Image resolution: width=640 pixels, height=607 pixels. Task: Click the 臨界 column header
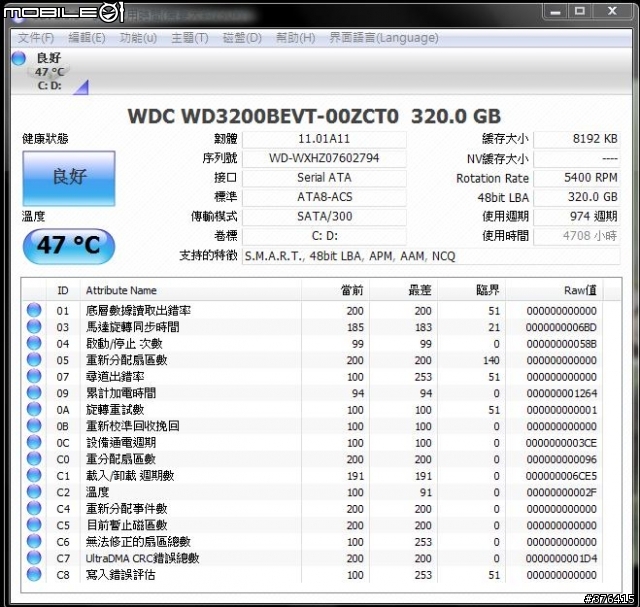[x=472, y=291]
